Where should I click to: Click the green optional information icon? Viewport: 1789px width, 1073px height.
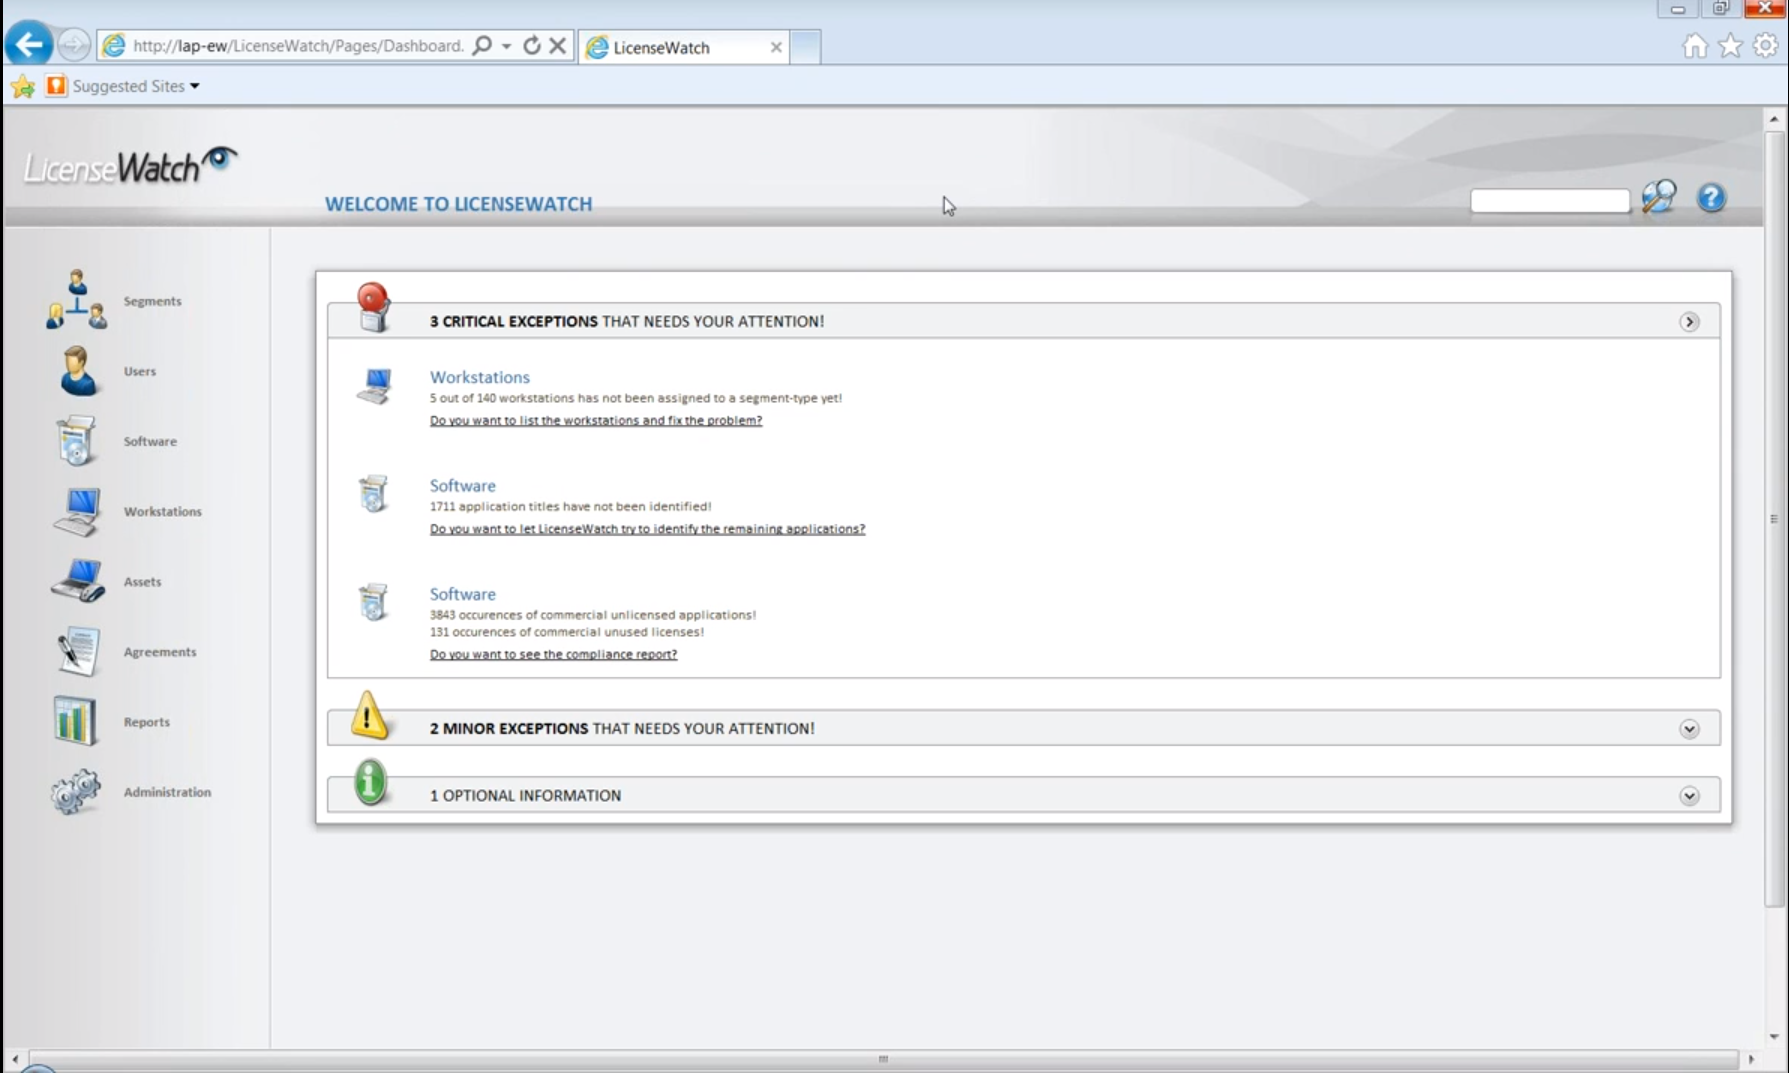(x=370, y=782)
